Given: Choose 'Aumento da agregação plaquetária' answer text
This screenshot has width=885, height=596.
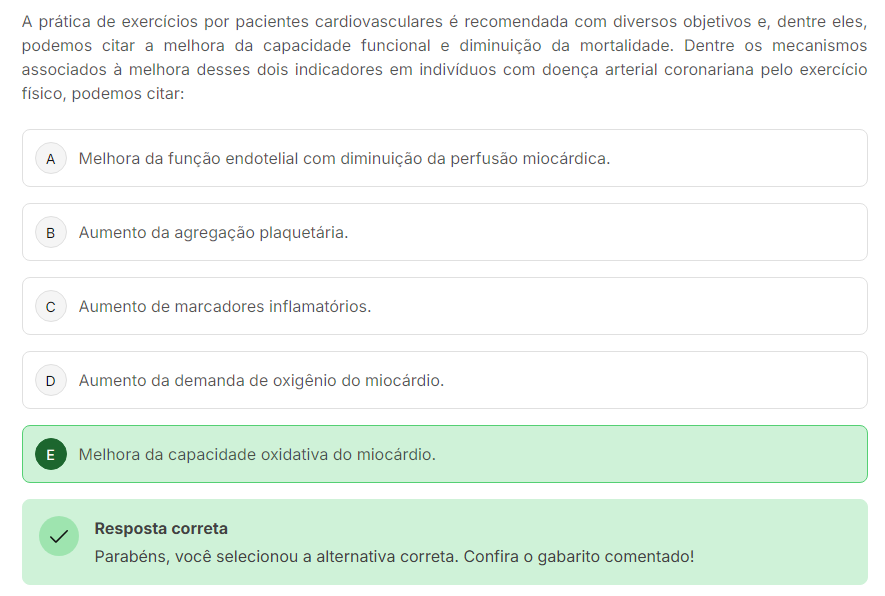Looking at the screenshot, I should (x=213, y=233).
